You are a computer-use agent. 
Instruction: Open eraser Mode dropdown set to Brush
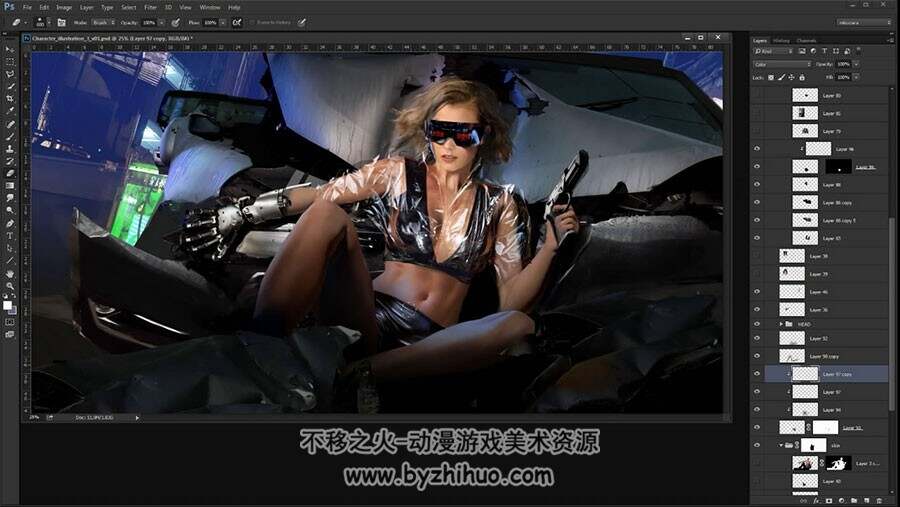(103, 22)
